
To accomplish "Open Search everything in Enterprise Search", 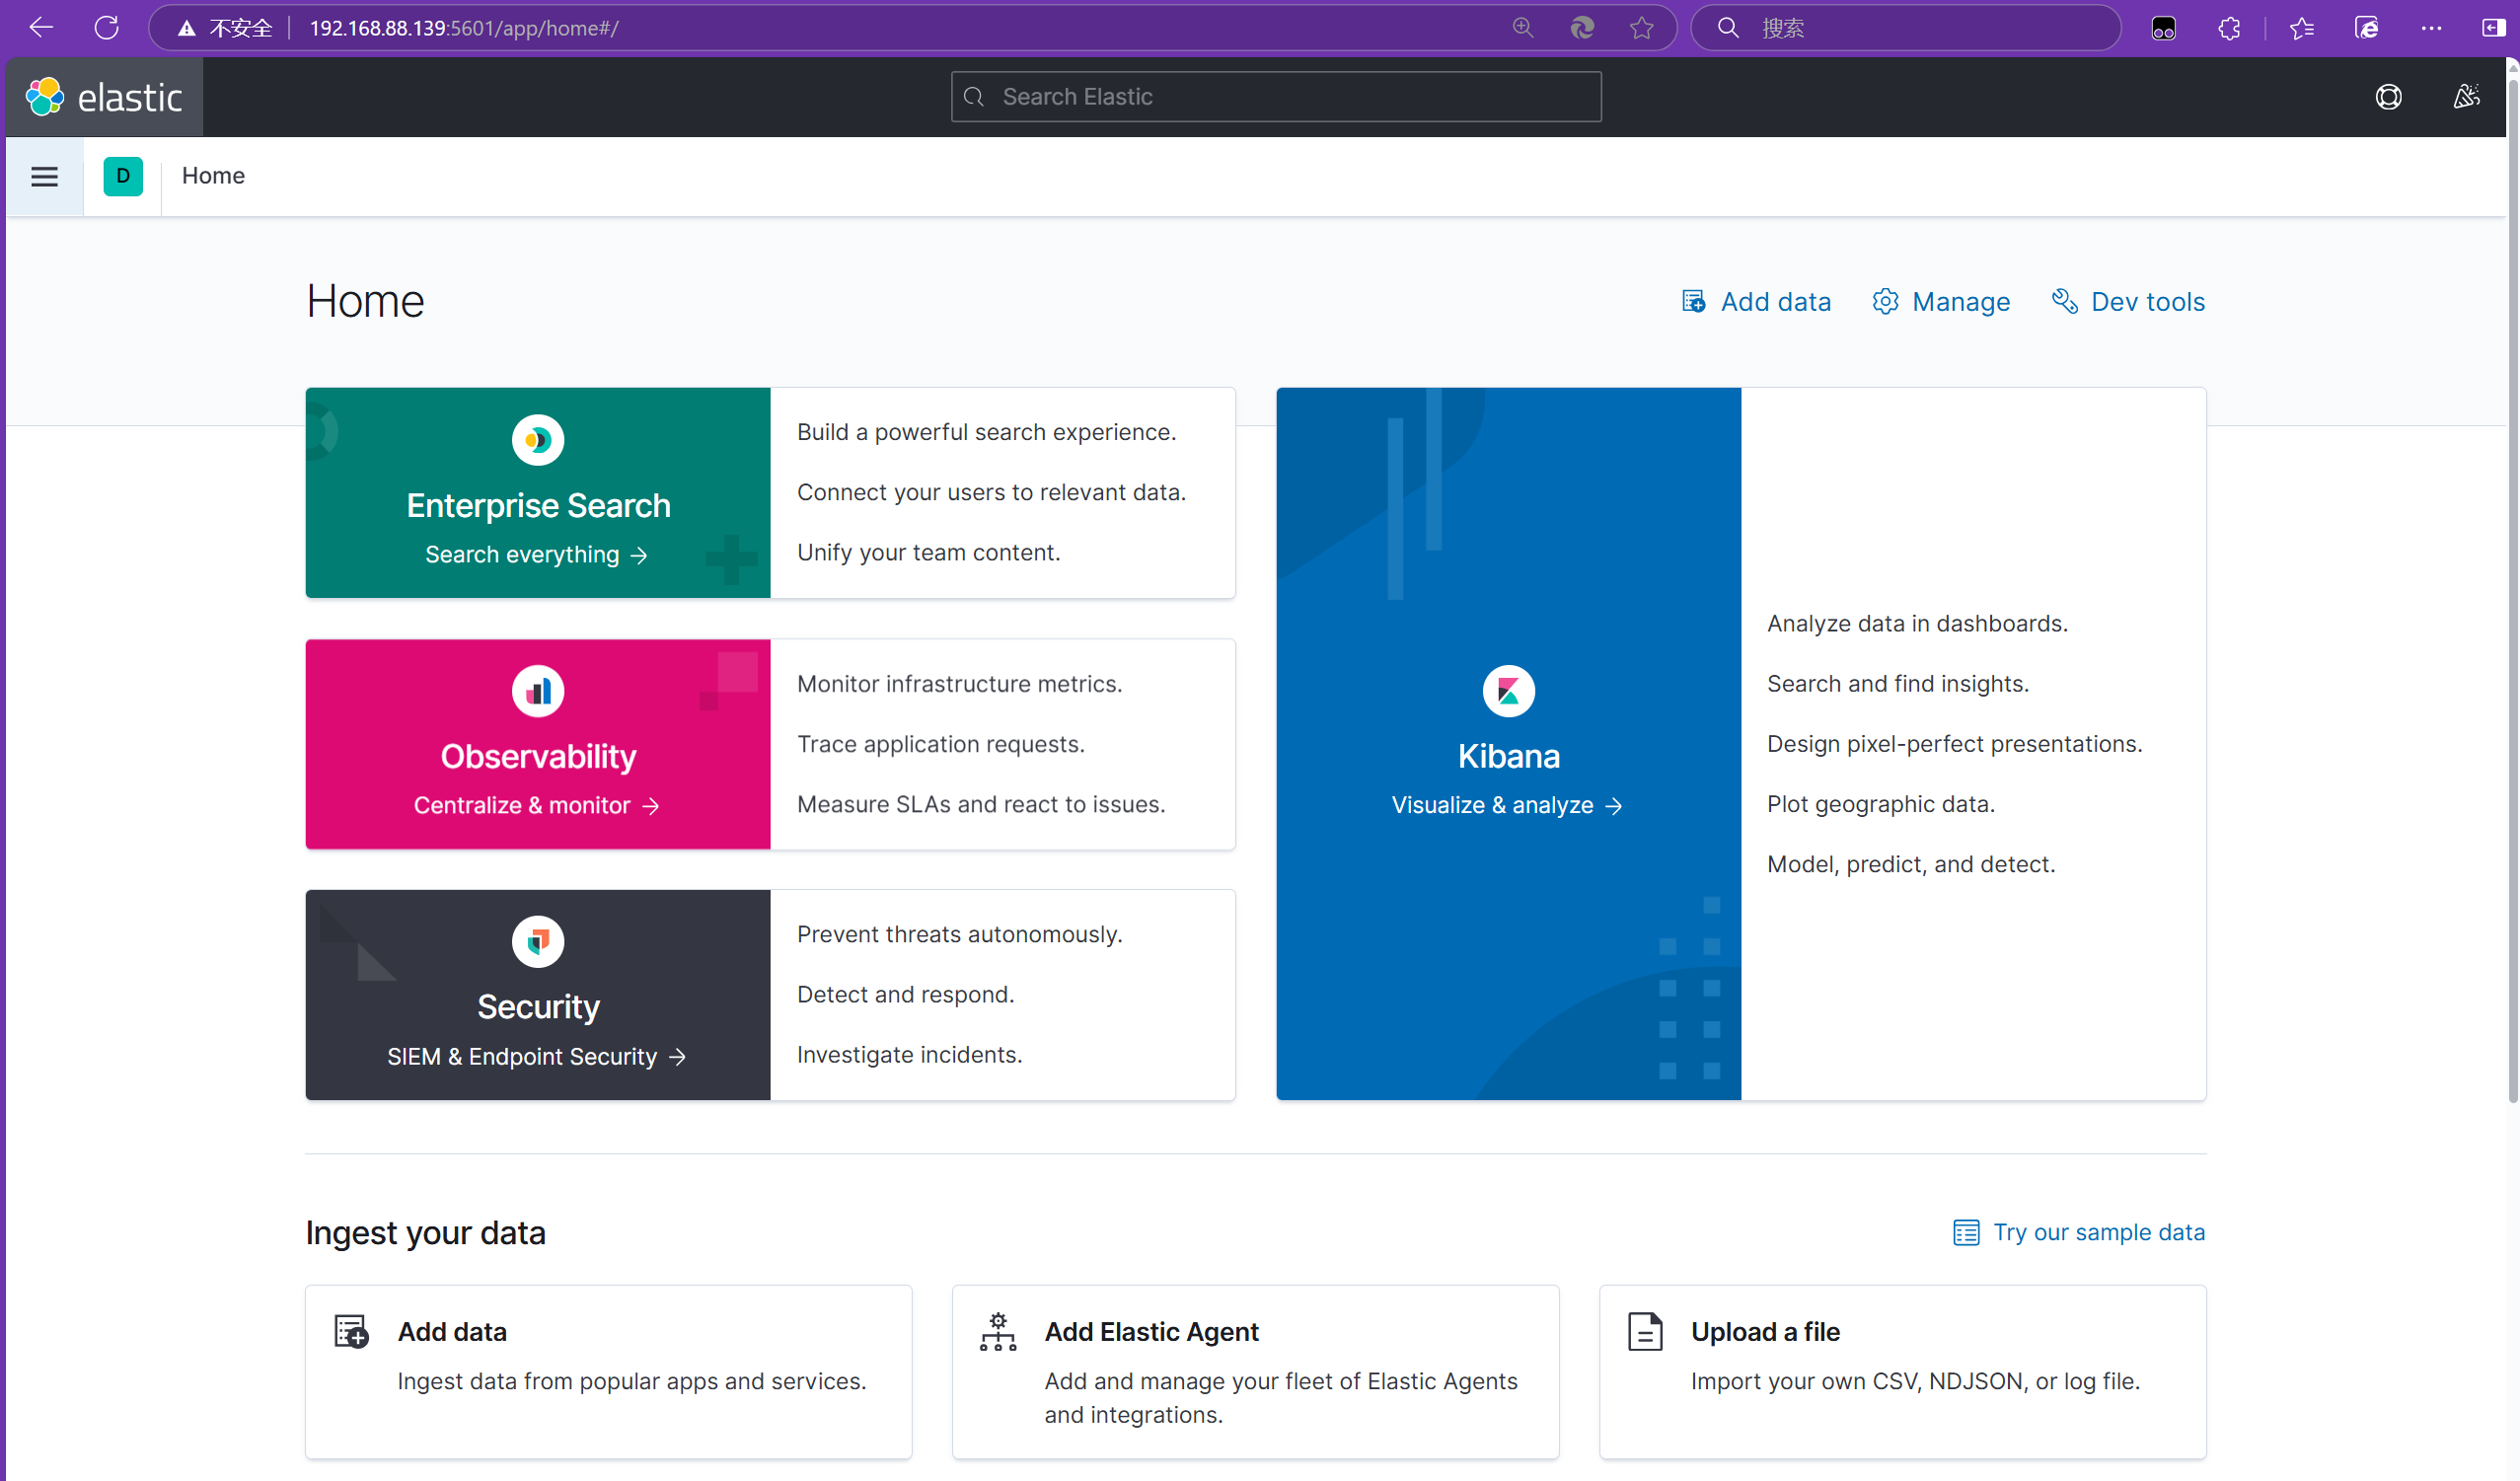I will (x=536, y=555).
